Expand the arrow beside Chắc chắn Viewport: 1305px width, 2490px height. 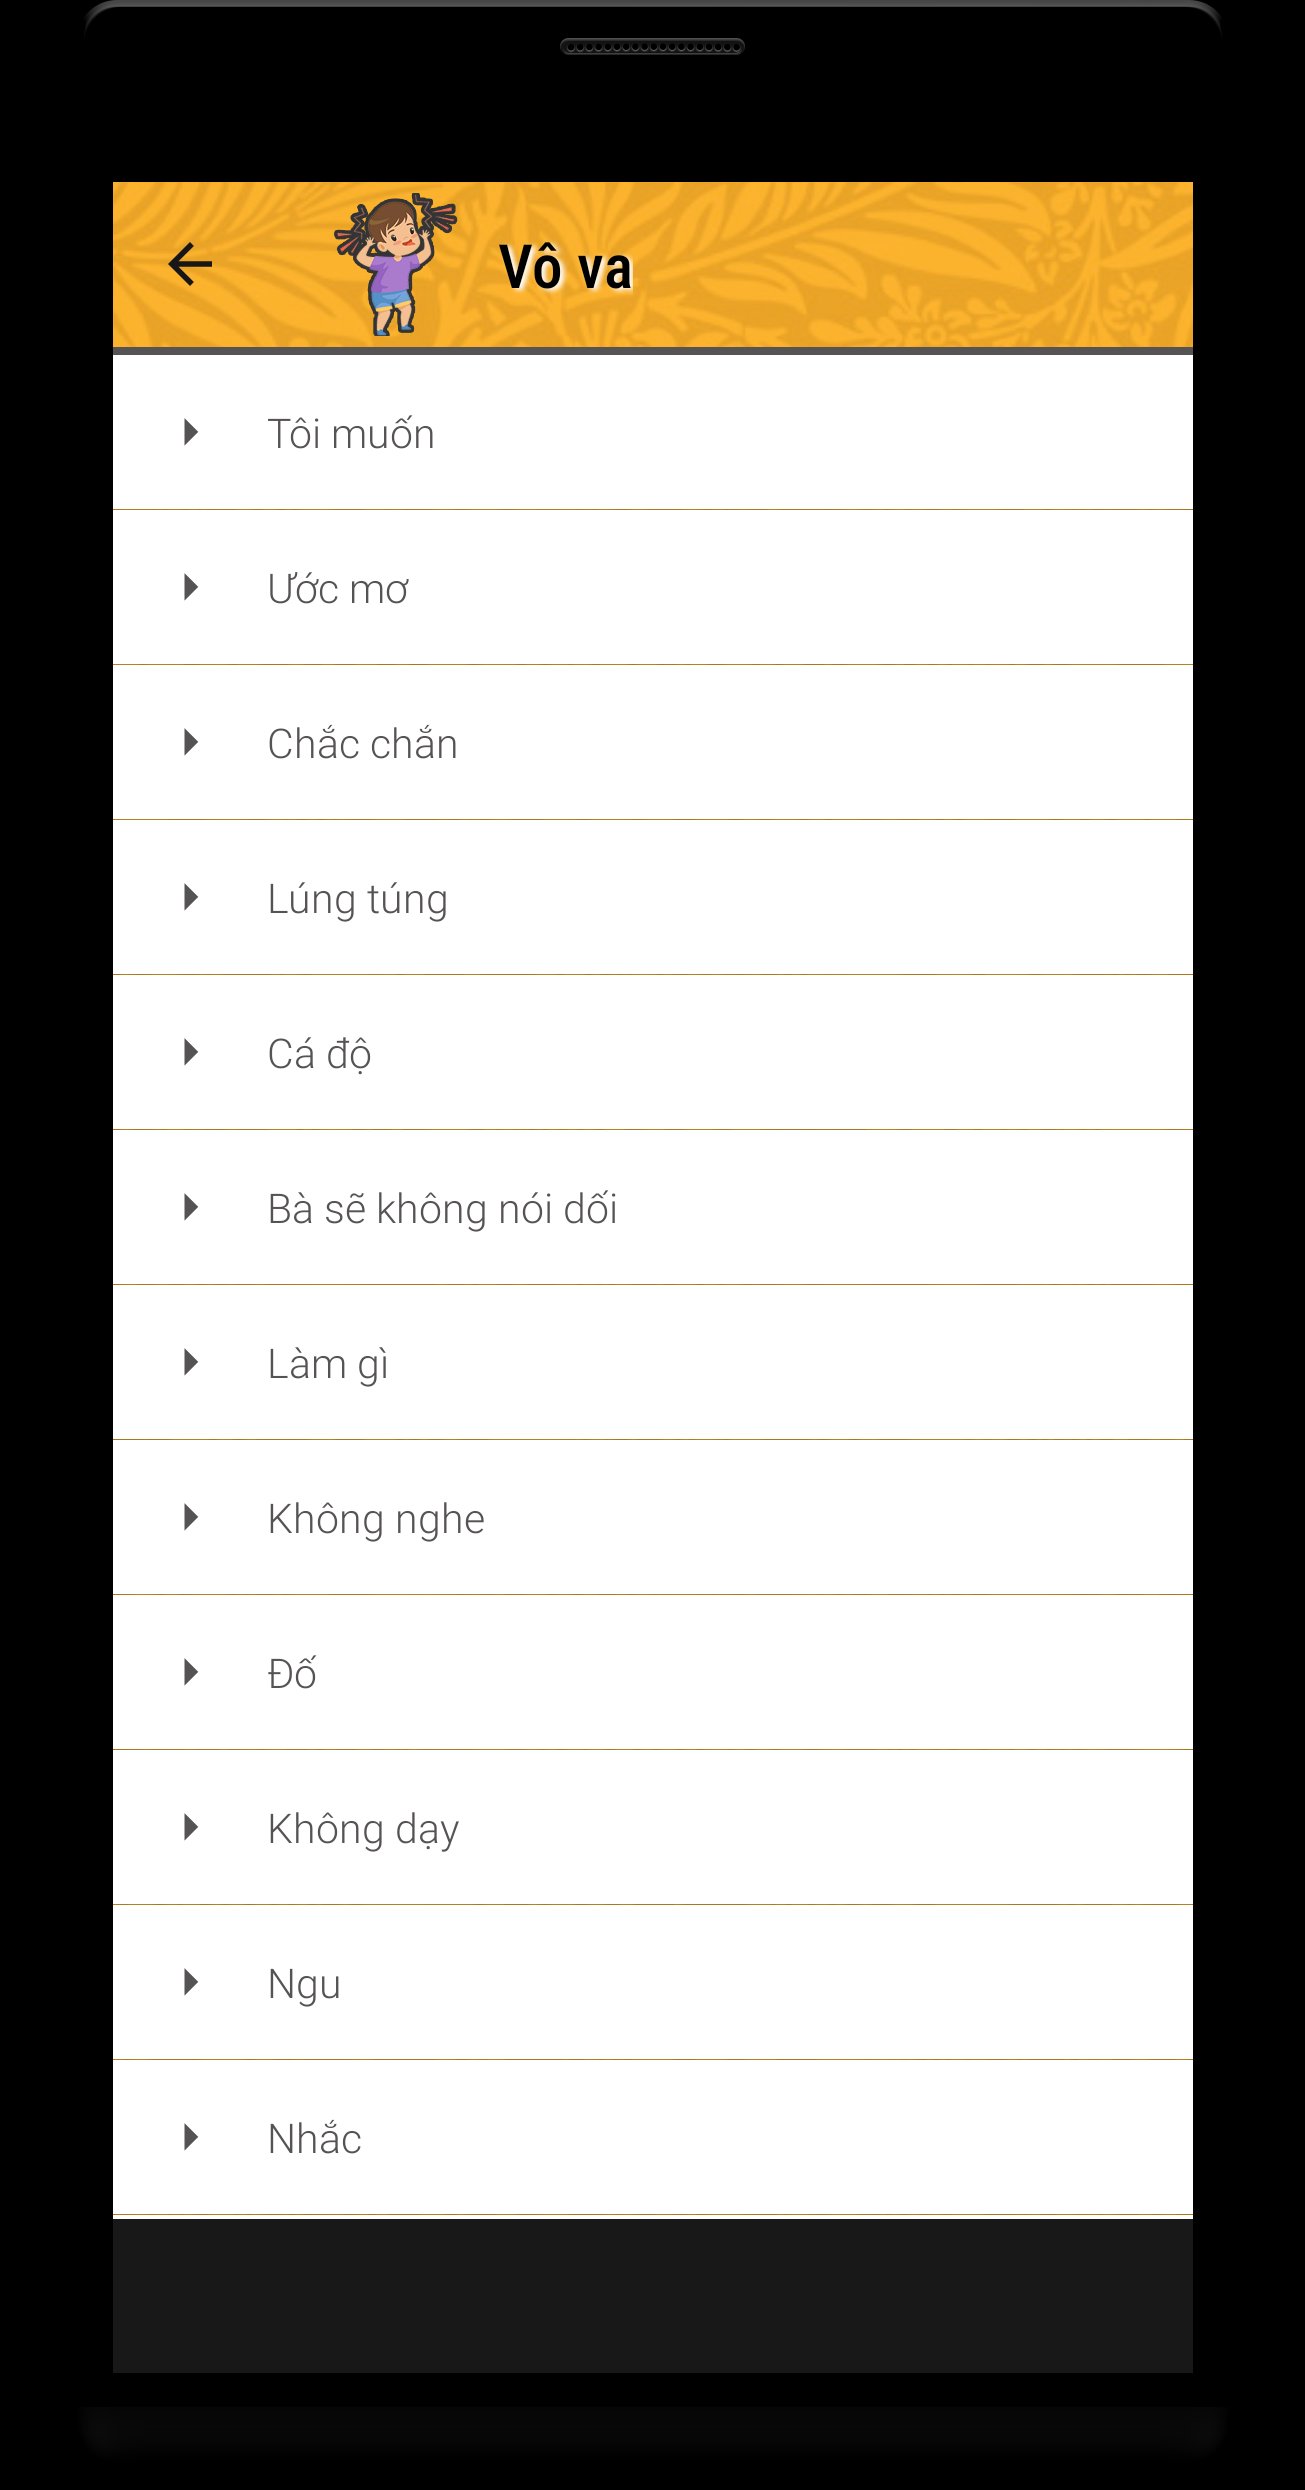tap(191, 743)
